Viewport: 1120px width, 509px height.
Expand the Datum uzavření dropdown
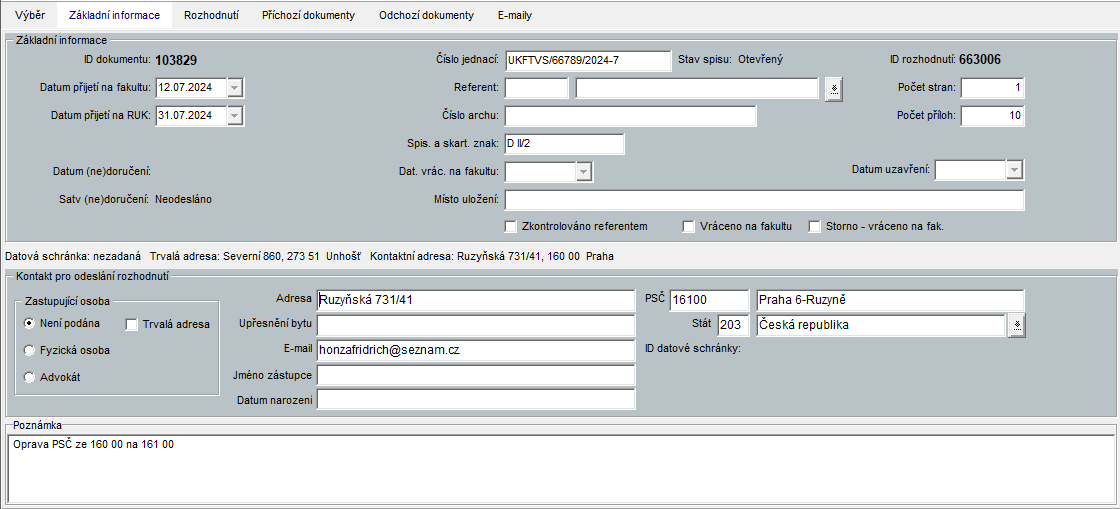coord(1015,170)
